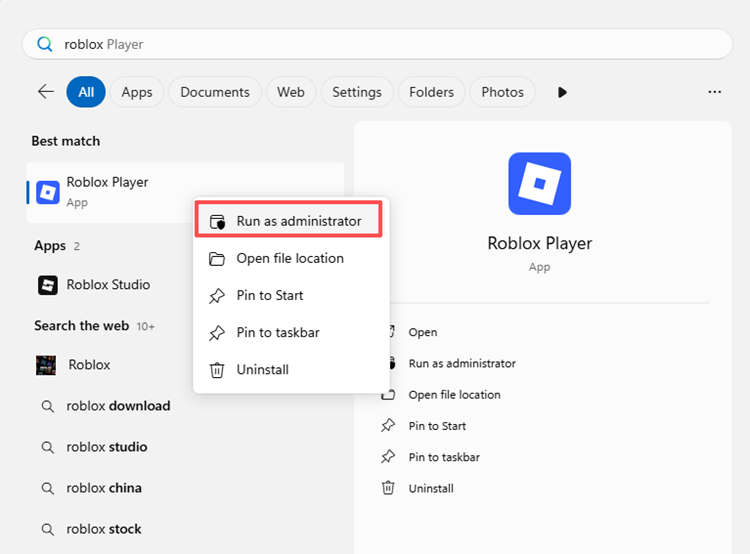Click the folder icon in context menu
This screenshot has height=554, width=750.
point(217,259)
